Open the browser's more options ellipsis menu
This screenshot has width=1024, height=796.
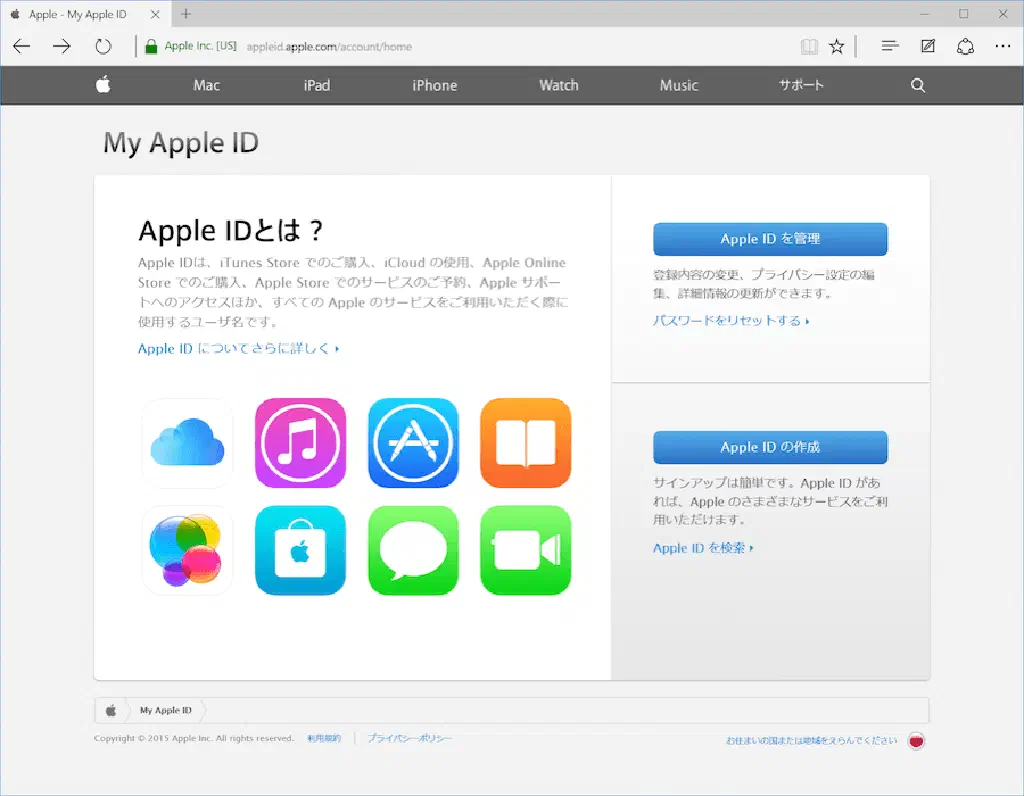point(1002,46)
